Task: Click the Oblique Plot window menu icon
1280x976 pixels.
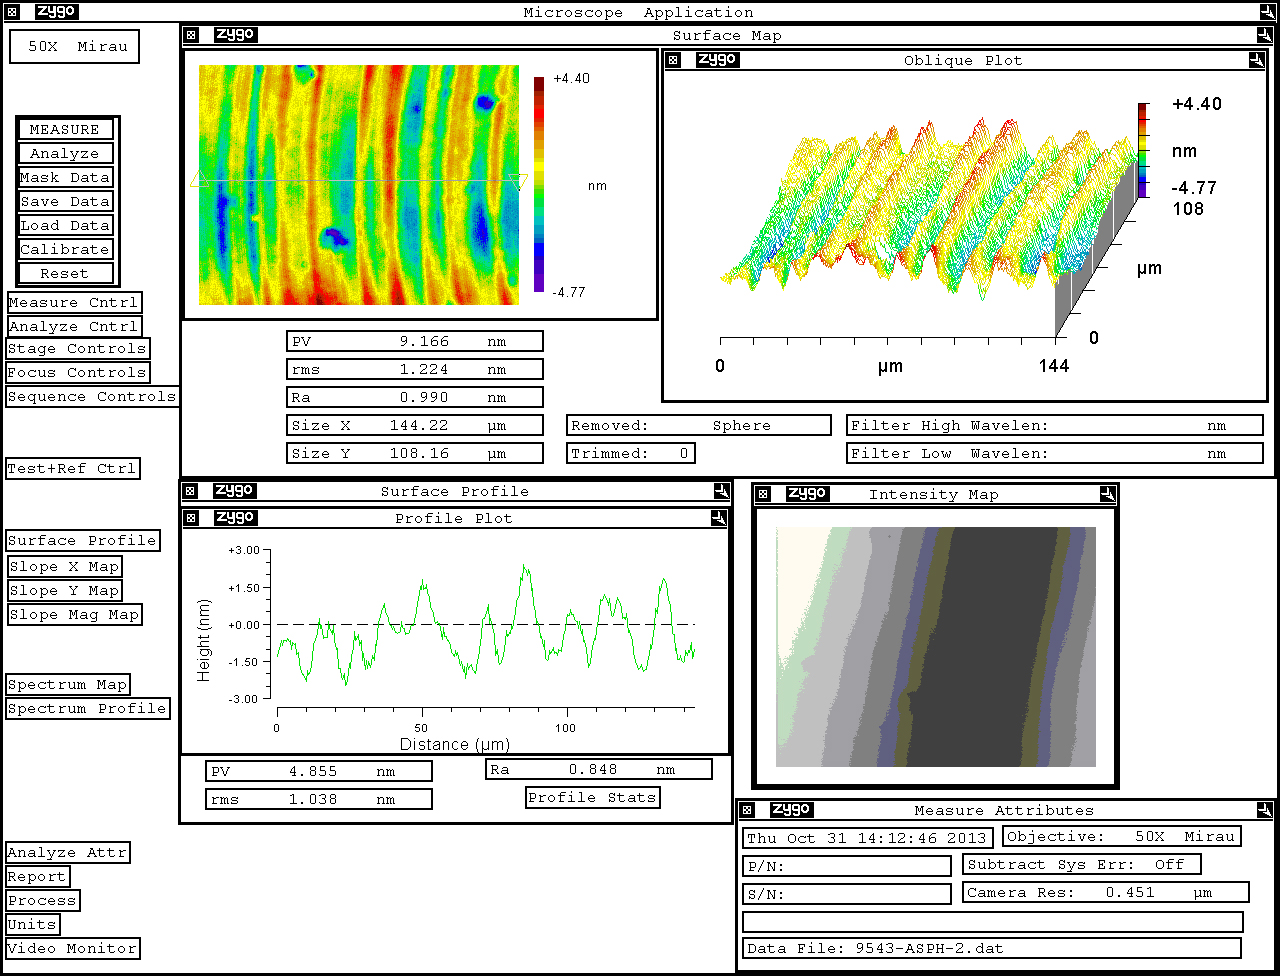Action: click(673, 60)
